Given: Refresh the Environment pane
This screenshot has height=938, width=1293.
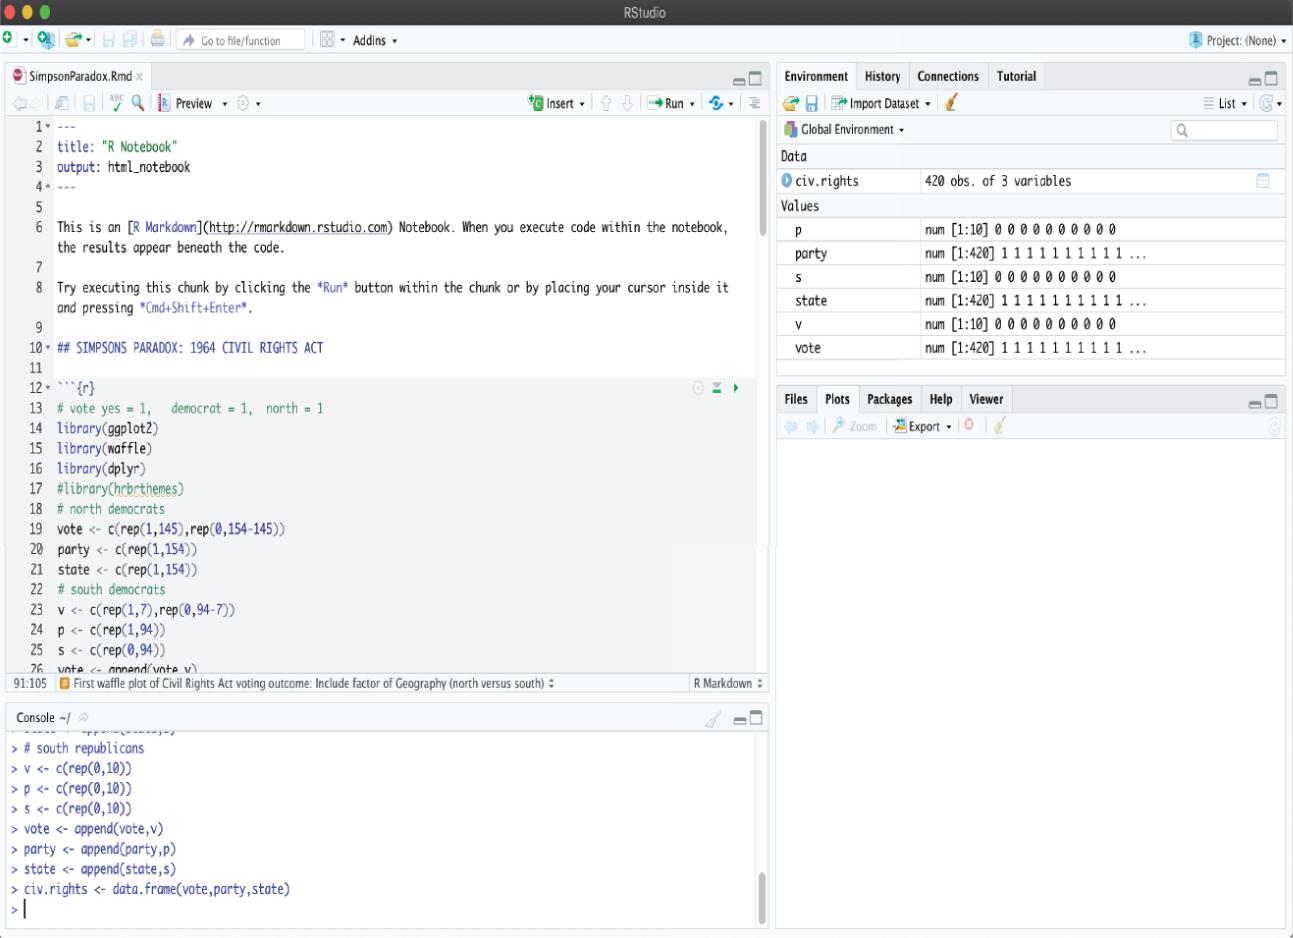Looking at the screenshot, I should [1267, 103].
